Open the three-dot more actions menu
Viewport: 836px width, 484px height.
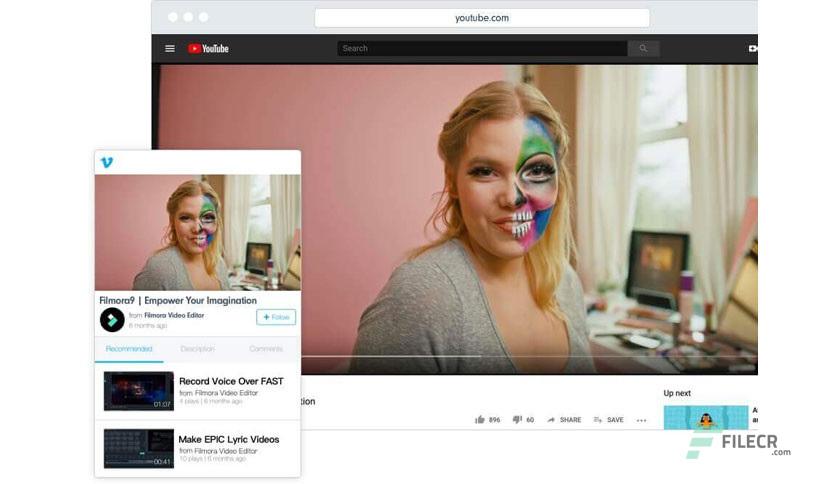(641, 420)
